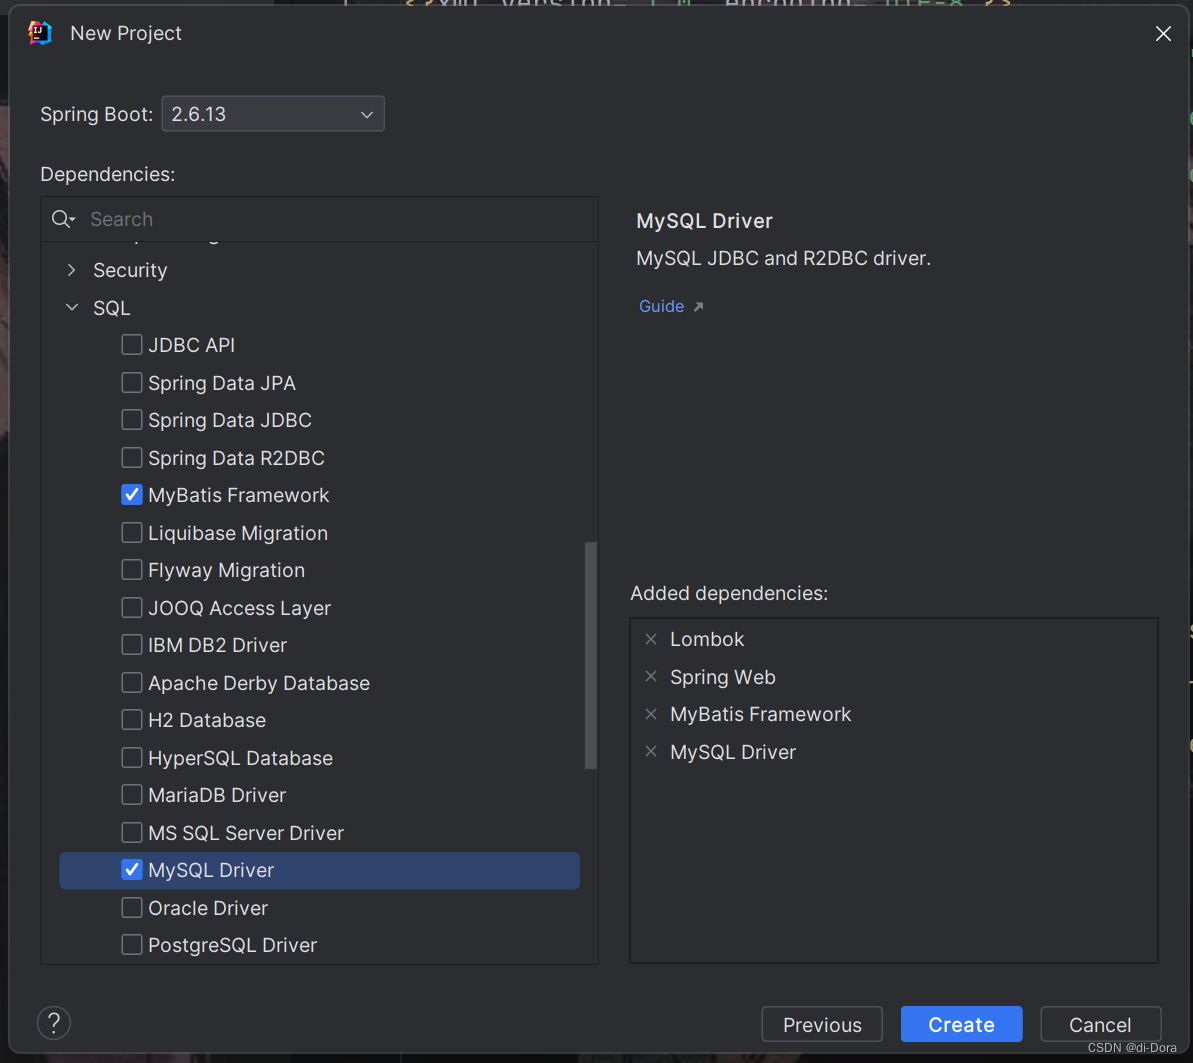This screenshot has height=1063, width=1193.
Task: Toggle Flyway Migration checkbox
Action: [x=132, y=570]
